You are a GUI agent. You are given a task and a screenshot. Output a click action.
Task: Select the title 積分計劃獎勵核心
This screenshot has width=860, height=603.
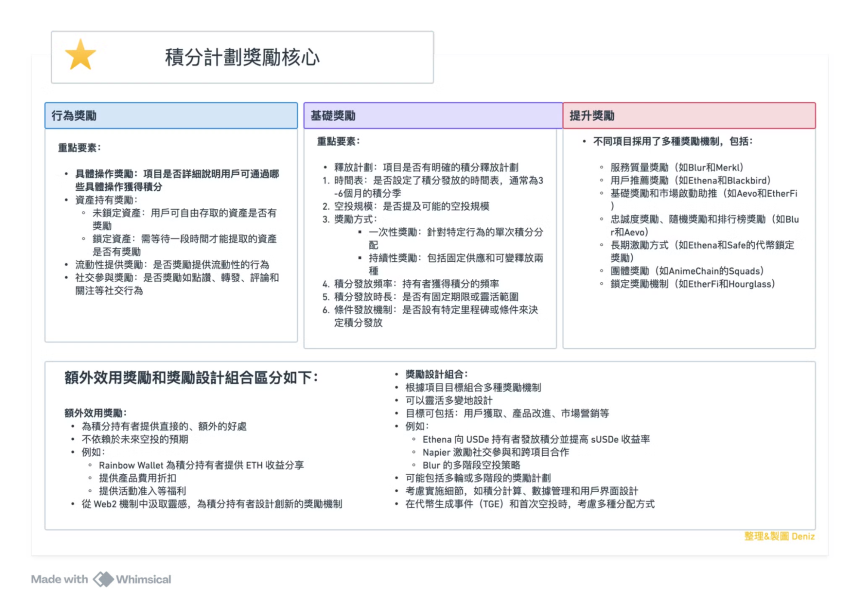coord(242,57)
